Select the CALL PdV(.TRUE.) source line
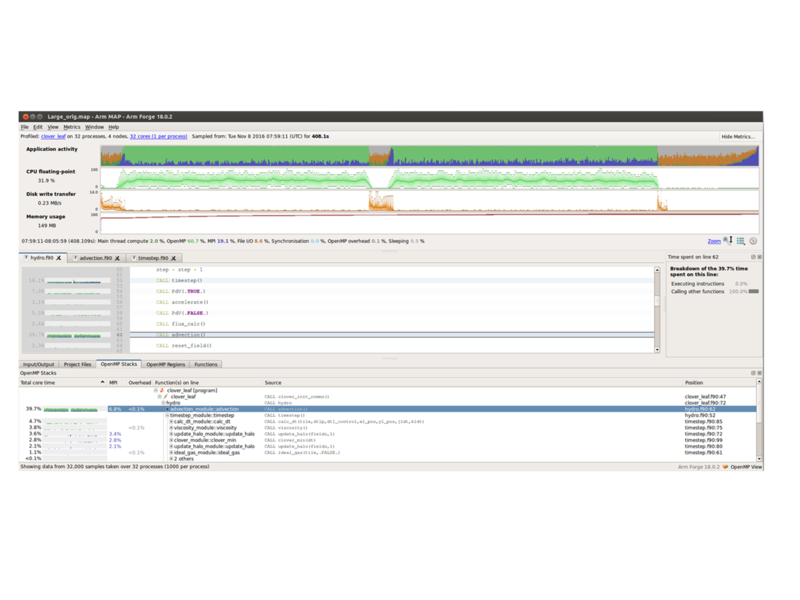Screen dimensions: 800x600 pyautogui.click(x=391, y=291)
